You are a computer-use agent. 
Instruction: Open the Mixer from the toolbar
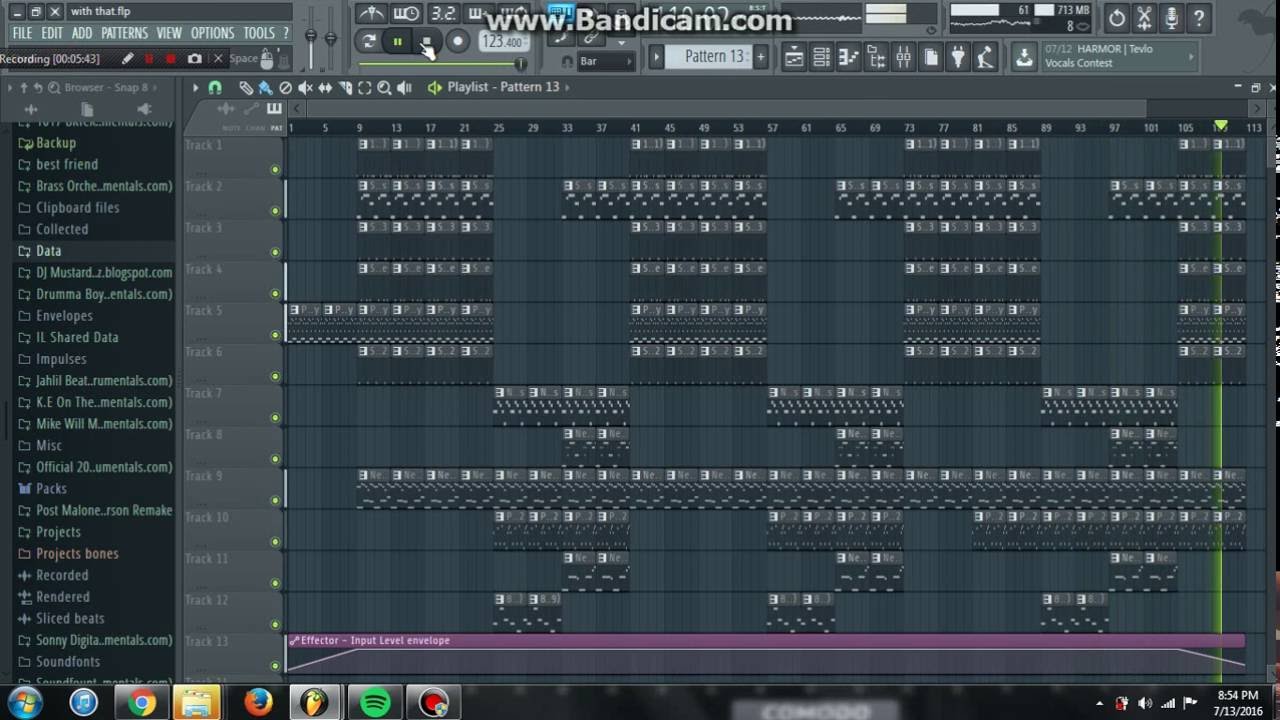904,57
